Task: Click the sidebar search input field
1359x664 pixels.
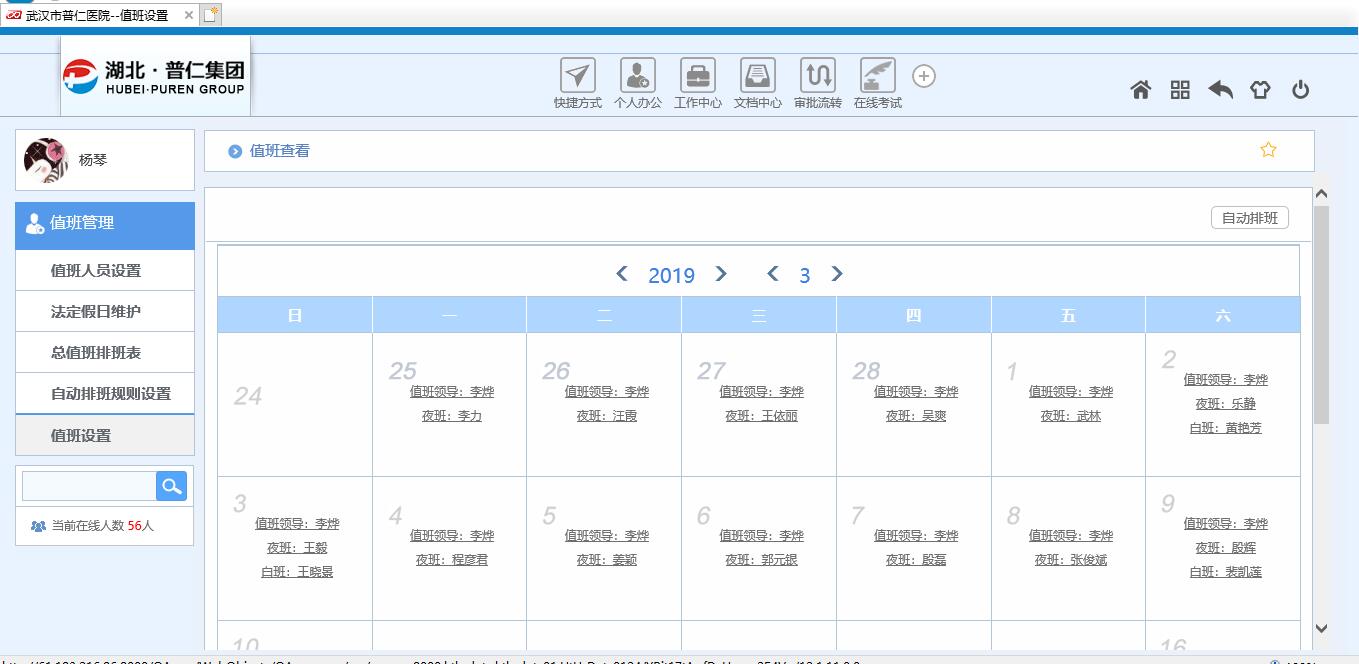Action: coord(89,487)
